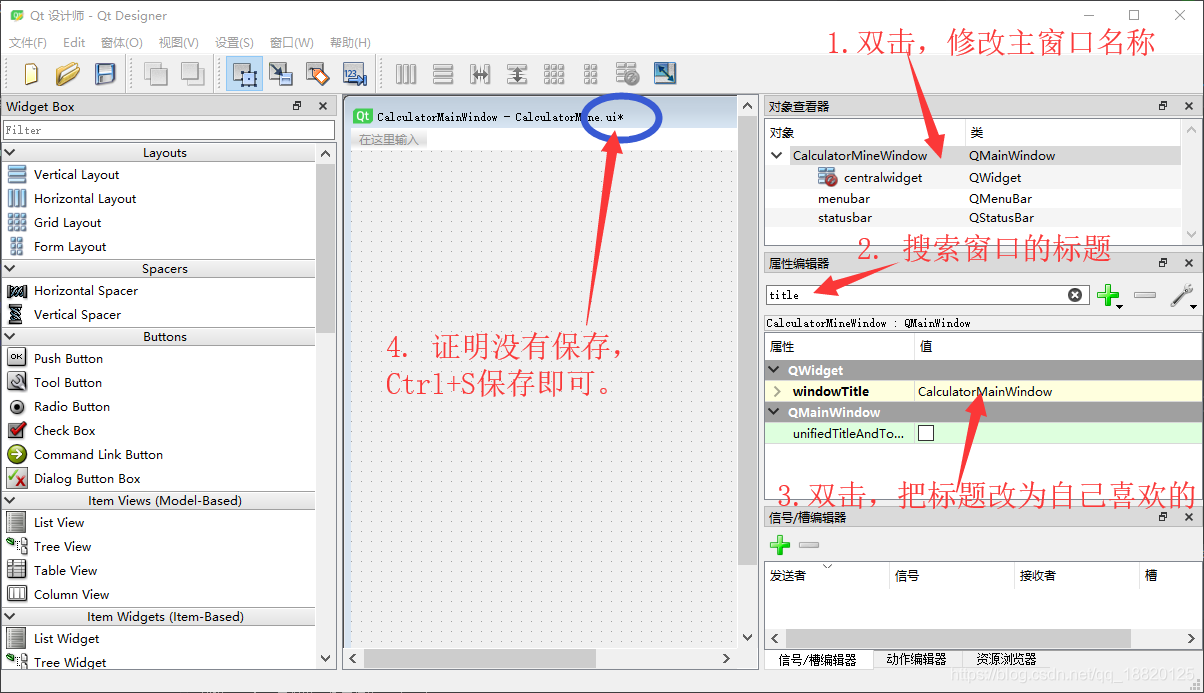Click the Bring to Front toolbar icon

point(191,73)
